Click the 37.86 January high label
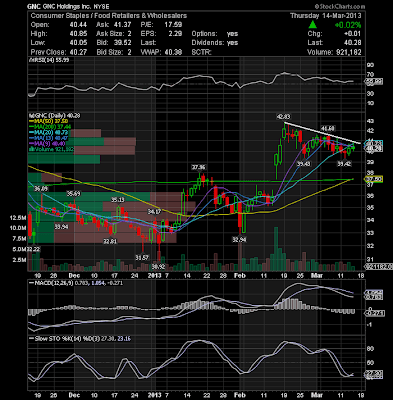 pyautogui.click(x=198, y=167)
